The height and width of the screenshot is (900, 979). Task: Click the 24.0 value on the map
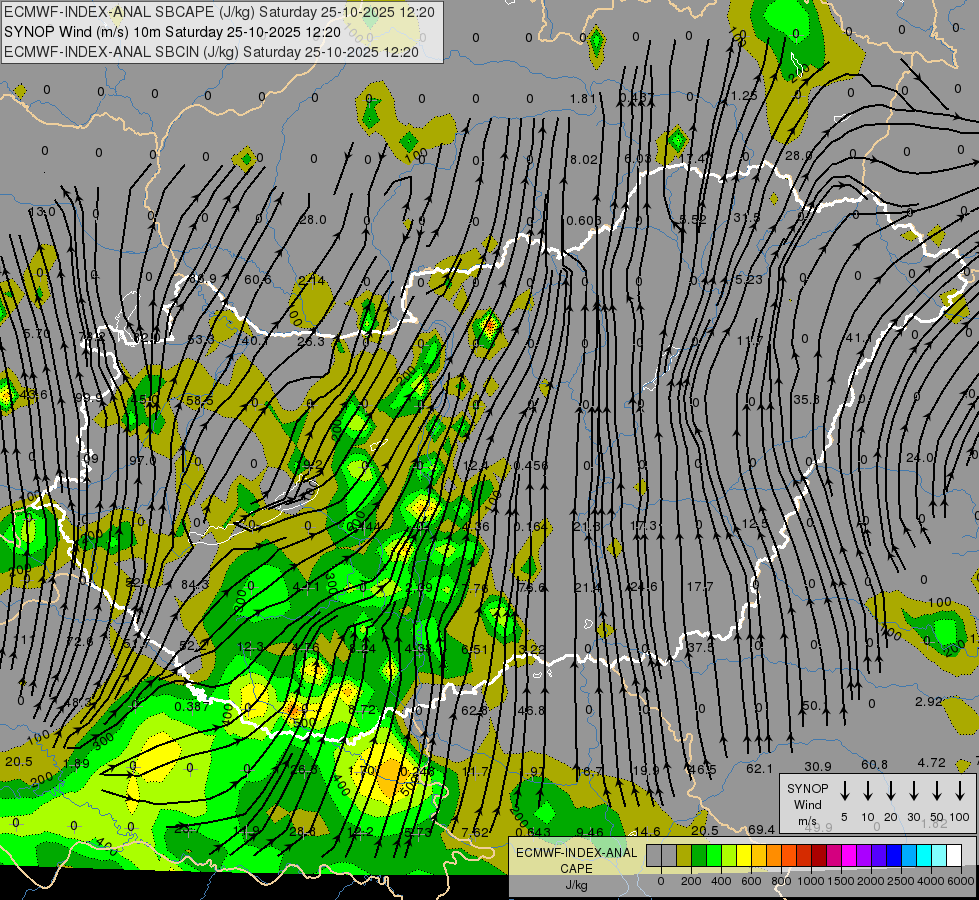coord(919,458)
